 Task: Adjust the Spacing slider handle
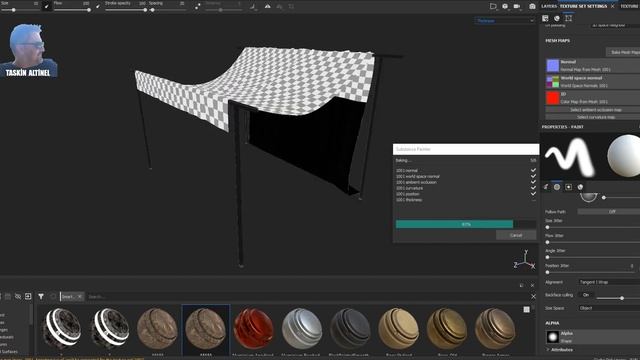tap(153, 10)
